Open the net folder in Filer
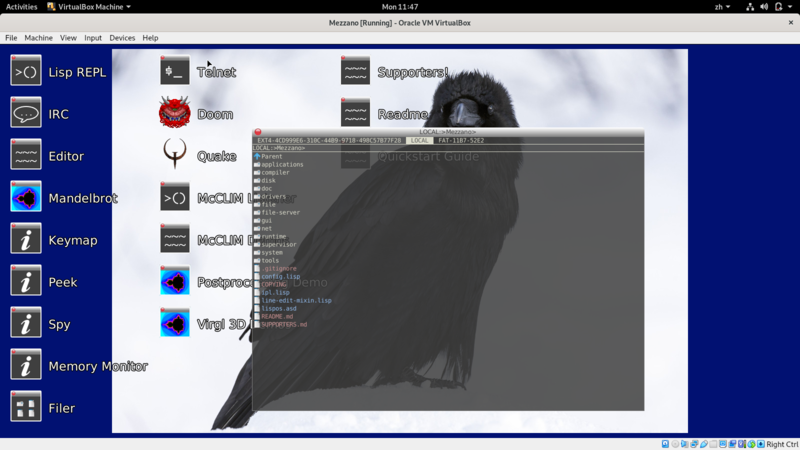Screen dimensions: 800x450 [263, 229]
